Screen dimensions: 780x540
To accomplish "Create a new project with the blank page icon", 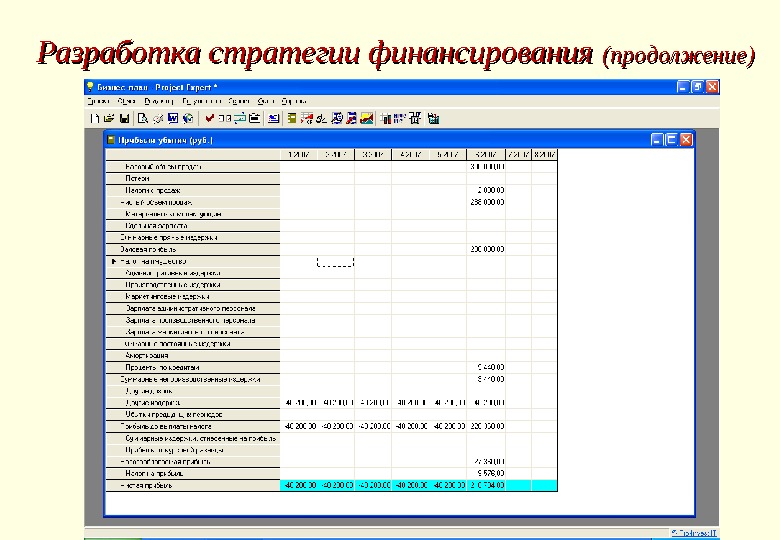I will [94, 118].
